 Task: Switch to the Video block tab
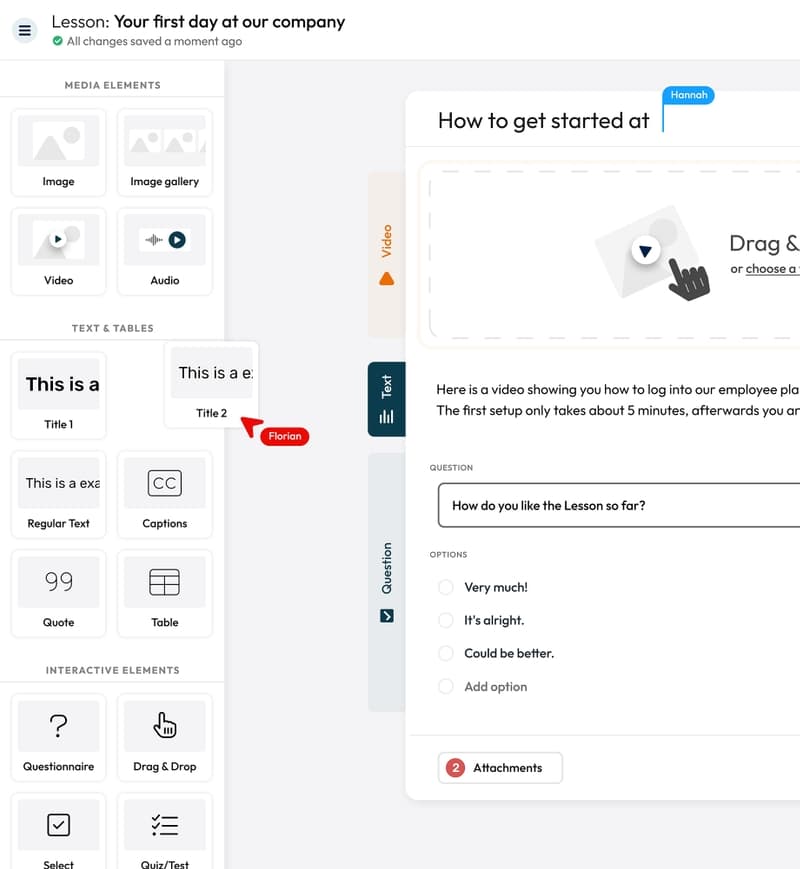click(388, 235)
